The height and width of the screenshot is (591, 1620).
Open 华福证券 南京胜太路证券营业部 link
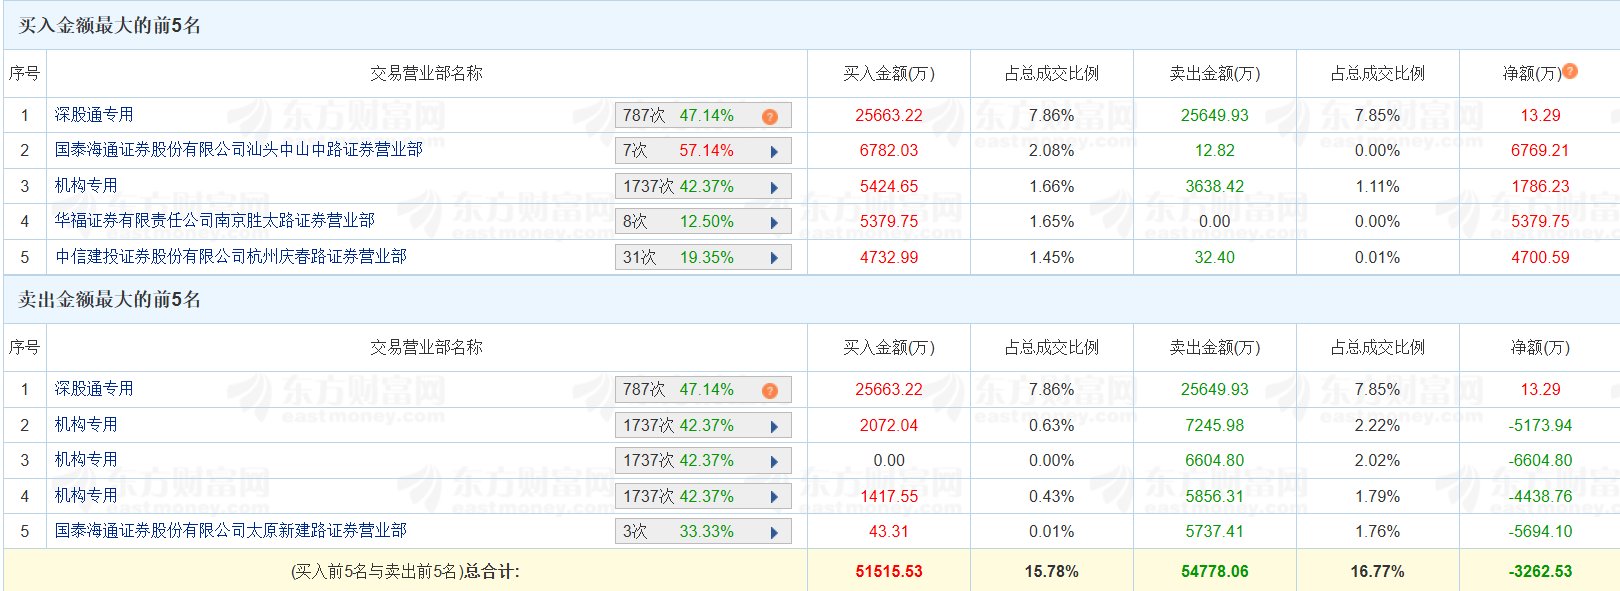214,221
